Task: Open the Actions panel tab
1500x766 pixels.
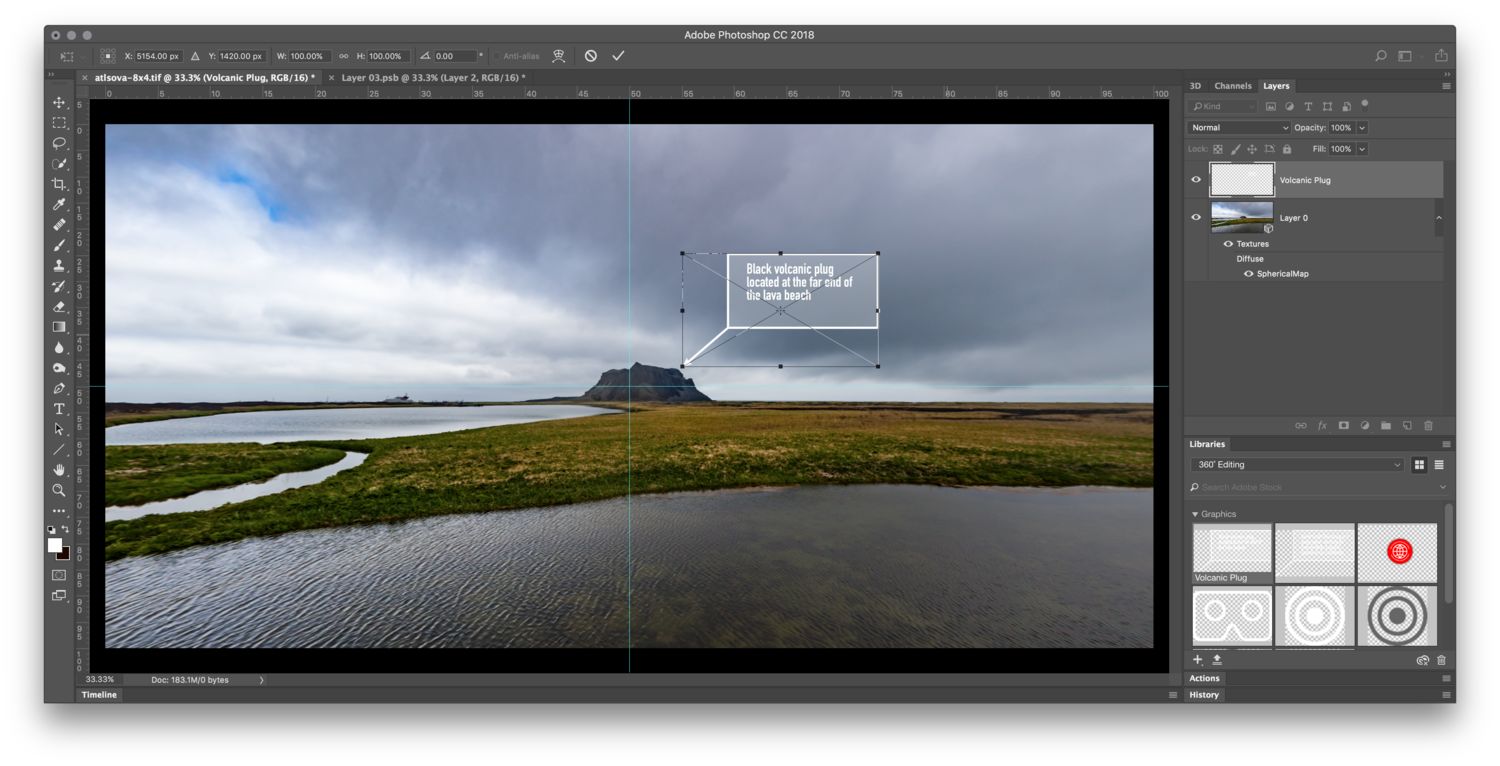Action: (x=1205, y=679)
